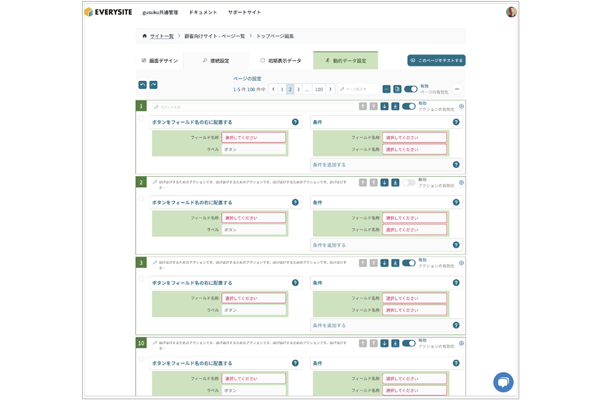Switch to the 画面デザイン tab

point(160,60)
